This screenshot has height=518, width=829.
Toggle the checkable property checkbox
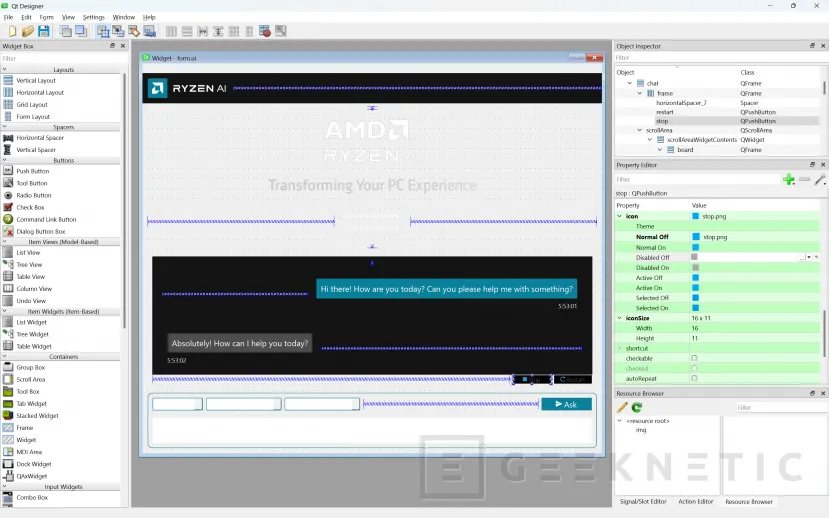pos(694,358)
